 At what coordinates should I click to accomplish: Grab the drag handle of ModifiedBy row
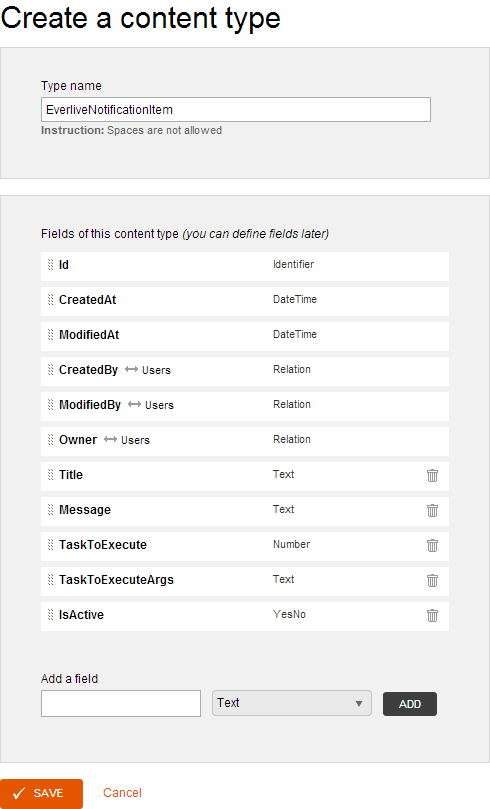(51, 405)
